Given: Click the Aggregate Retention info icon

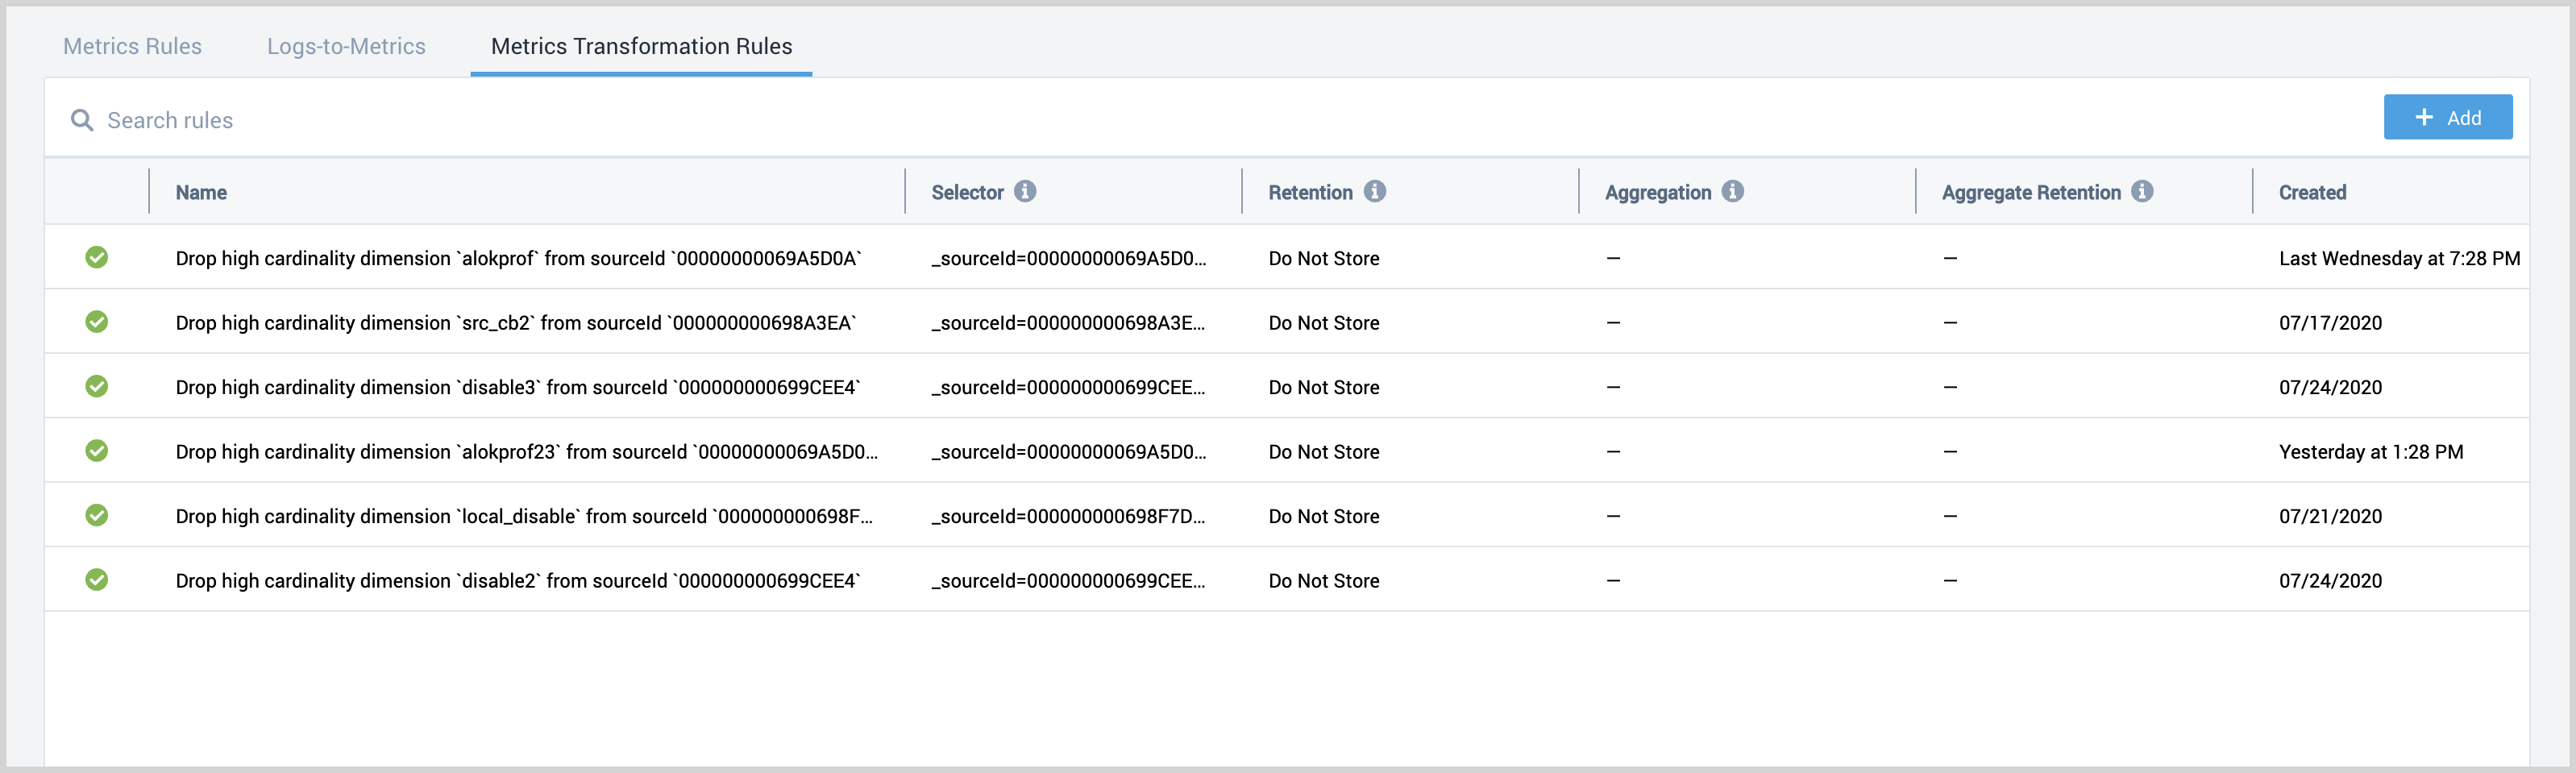Looking at the screenshot, I should click(x=2142, y=191).
